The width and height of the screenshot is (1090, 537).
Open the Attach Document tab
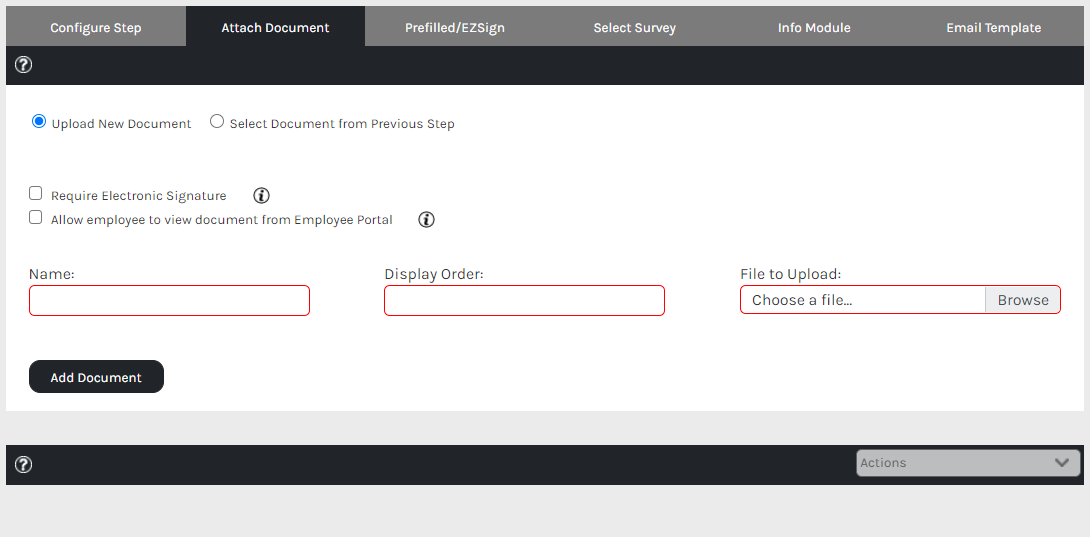pyautogui.click(x=275, y=27)
